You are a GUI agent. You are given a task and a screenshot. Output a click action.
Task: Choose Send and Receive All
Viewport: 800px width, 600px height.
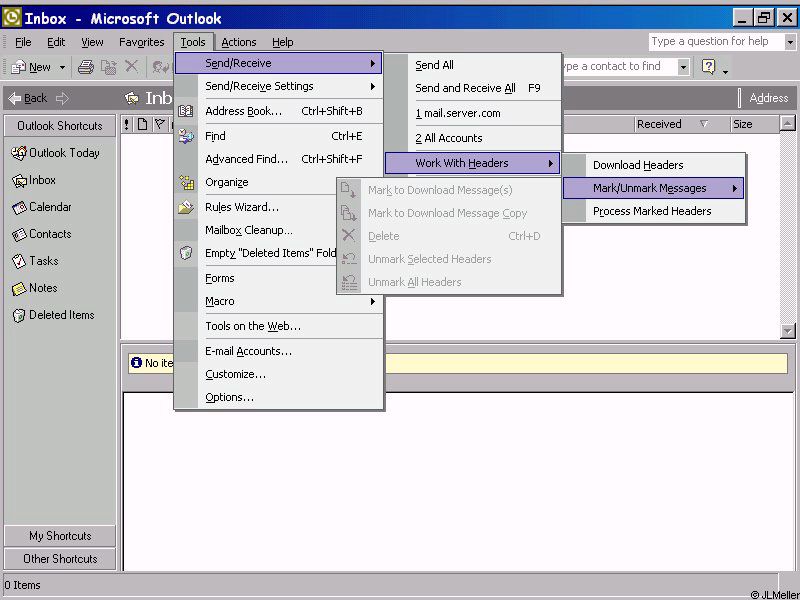465,88
